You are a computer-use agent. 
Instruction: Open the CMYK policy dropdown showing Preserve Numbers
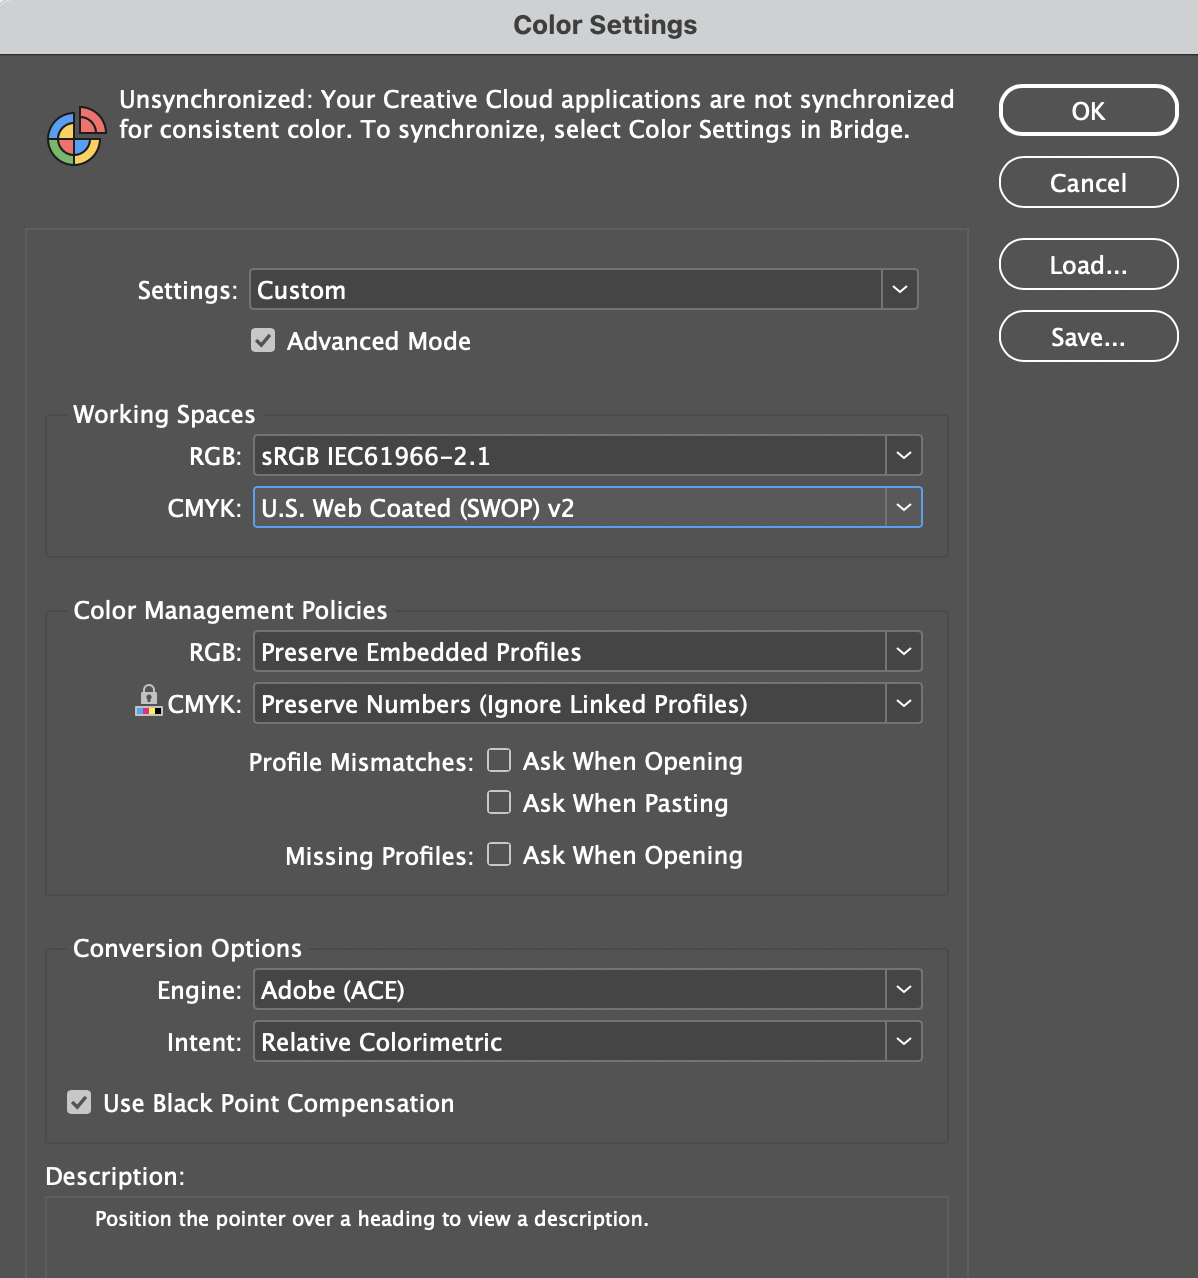click(x=903, y=703)
